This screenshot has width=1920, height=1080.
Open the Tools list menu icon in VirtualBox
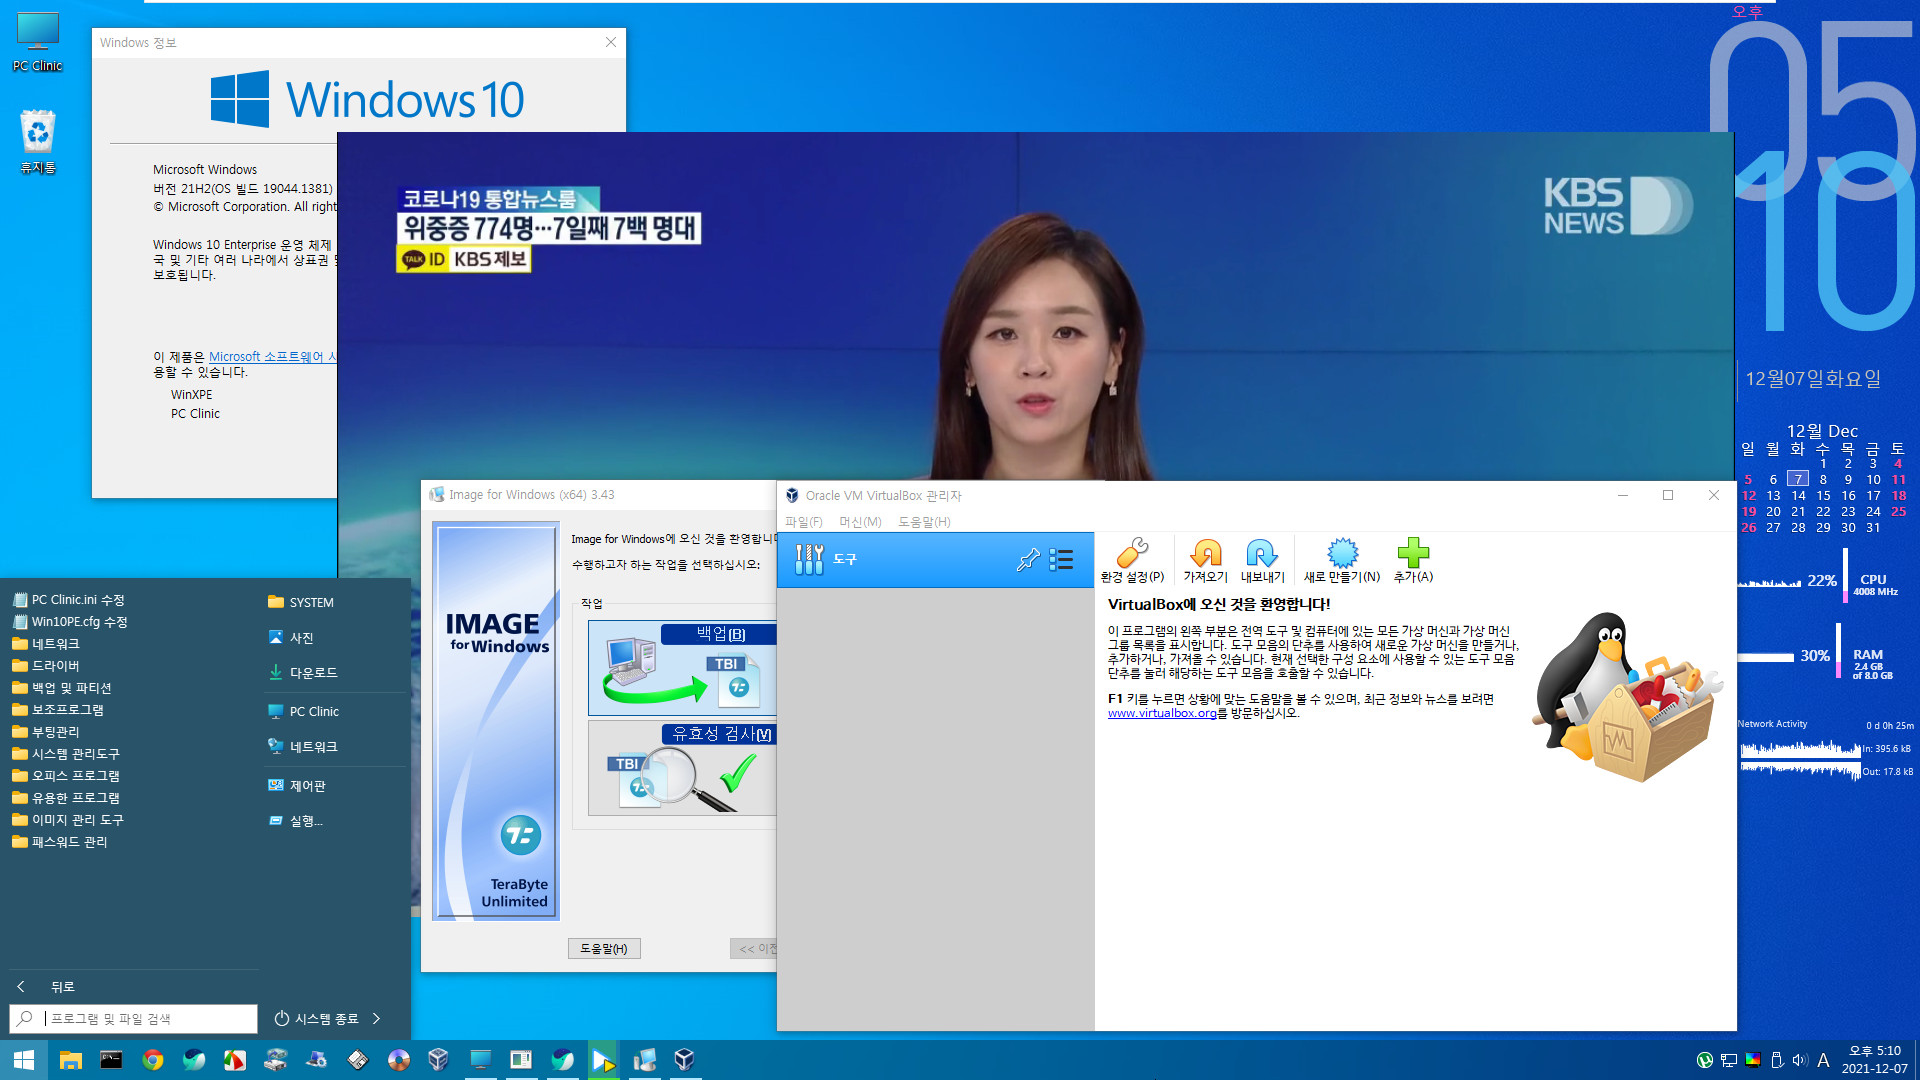click(x=1062, y=560)
